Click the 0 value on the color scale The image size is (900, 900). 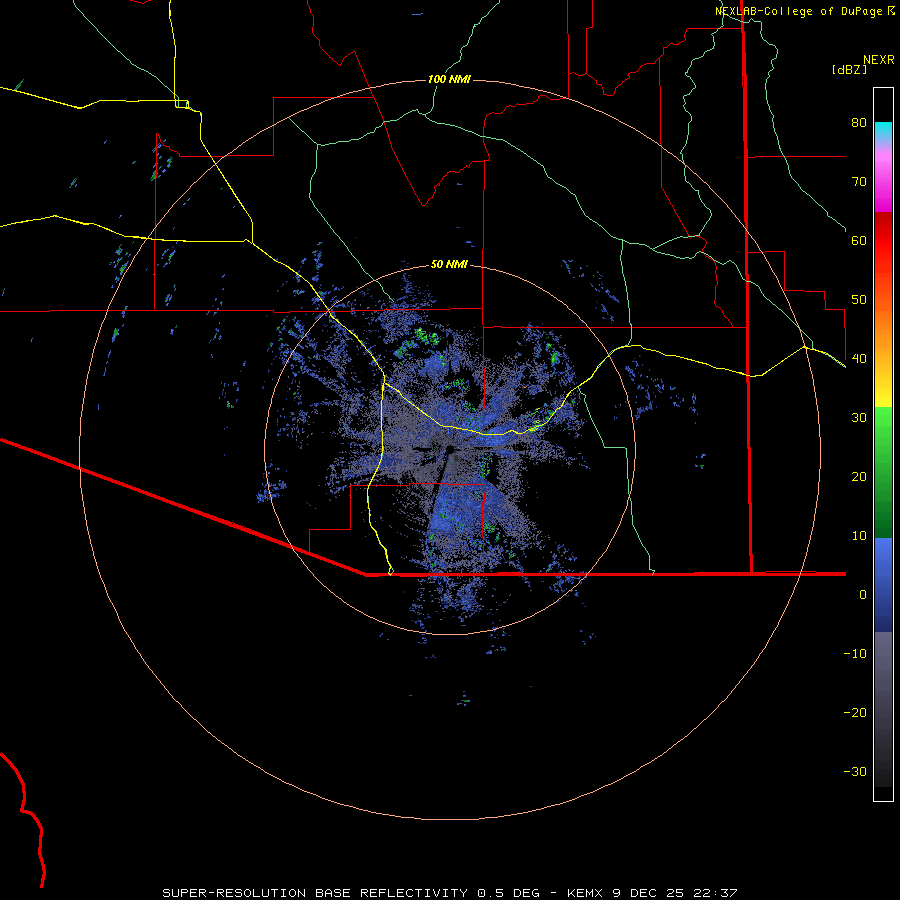863,595
